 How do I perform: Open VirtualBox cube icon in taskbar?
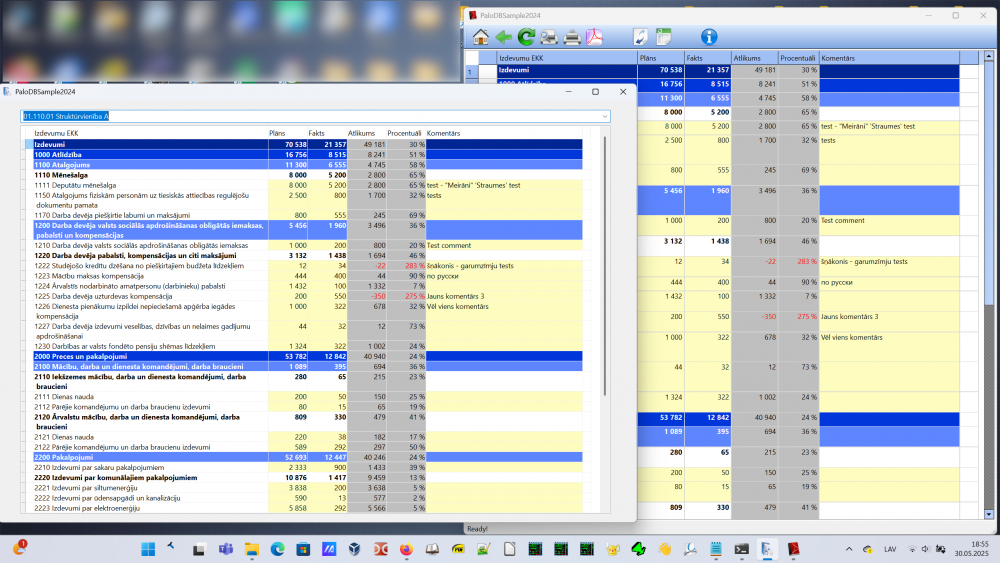point(355,549)
